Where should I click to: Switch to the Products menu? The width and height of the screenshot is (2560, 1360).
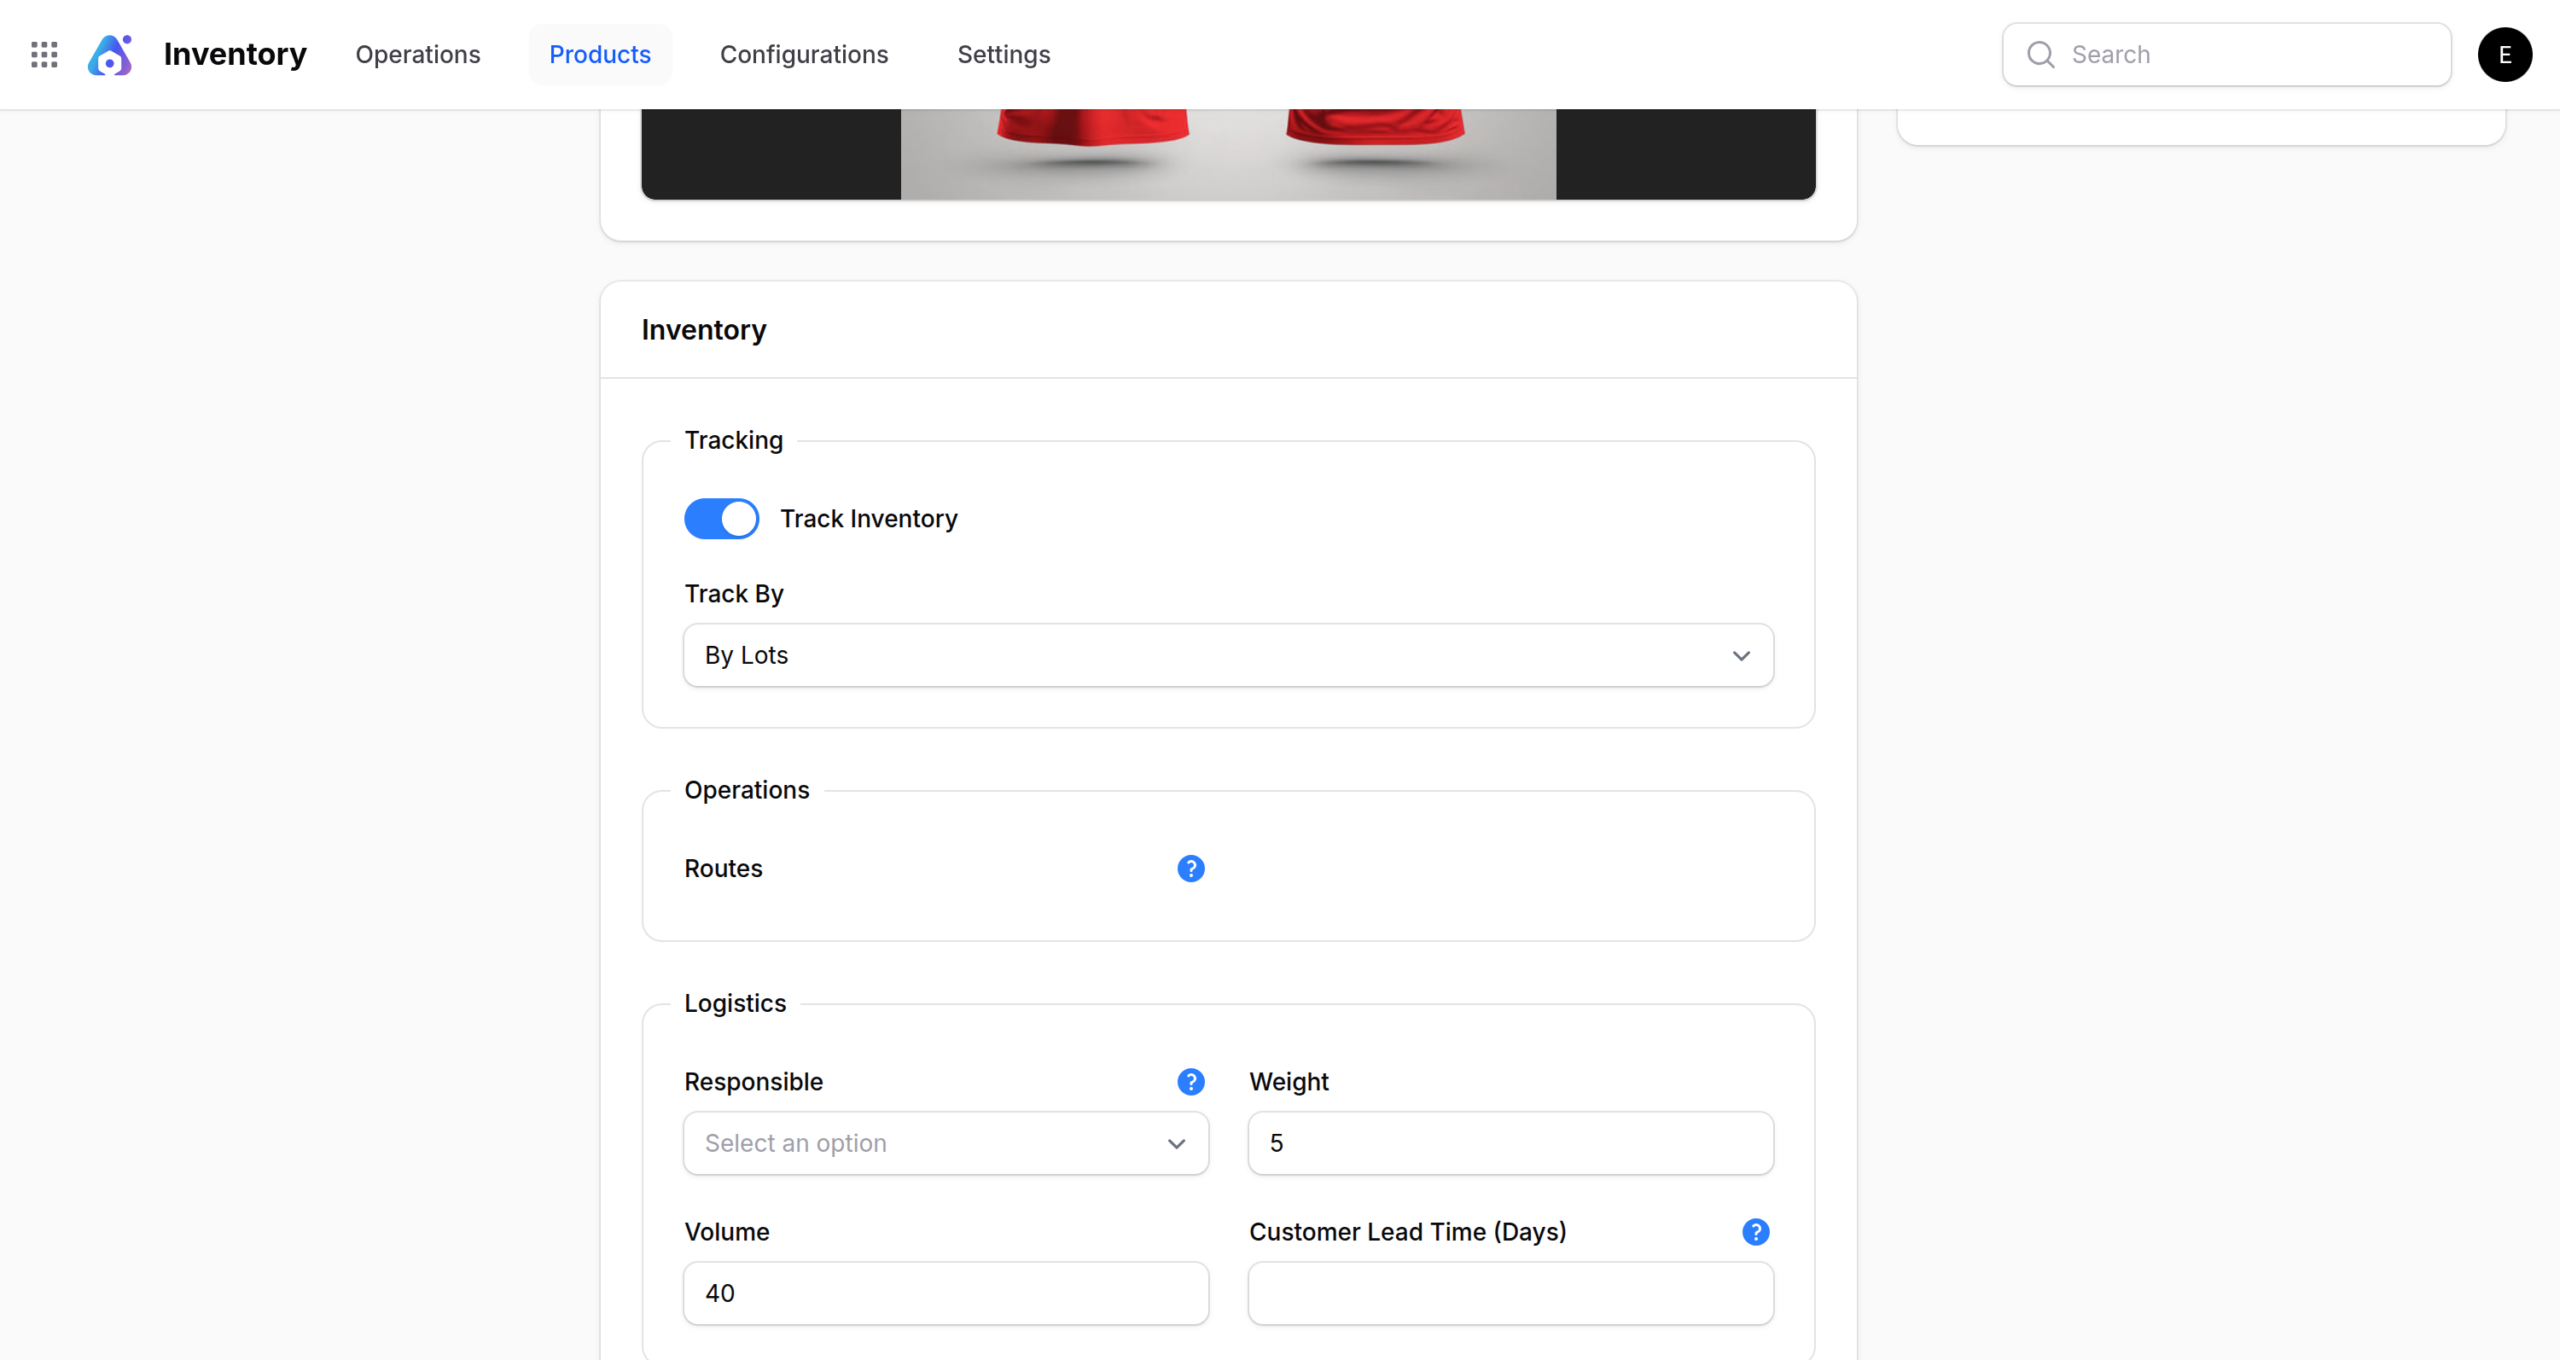600,54
